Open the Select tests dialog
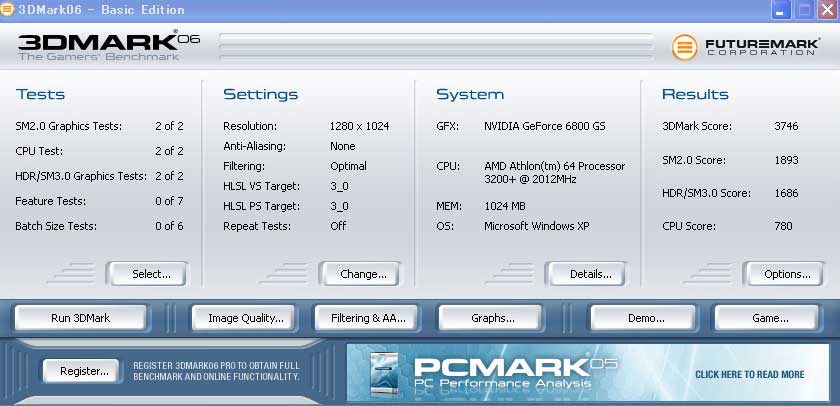Viewport: 840px width, 406px height. click(147, 274)
